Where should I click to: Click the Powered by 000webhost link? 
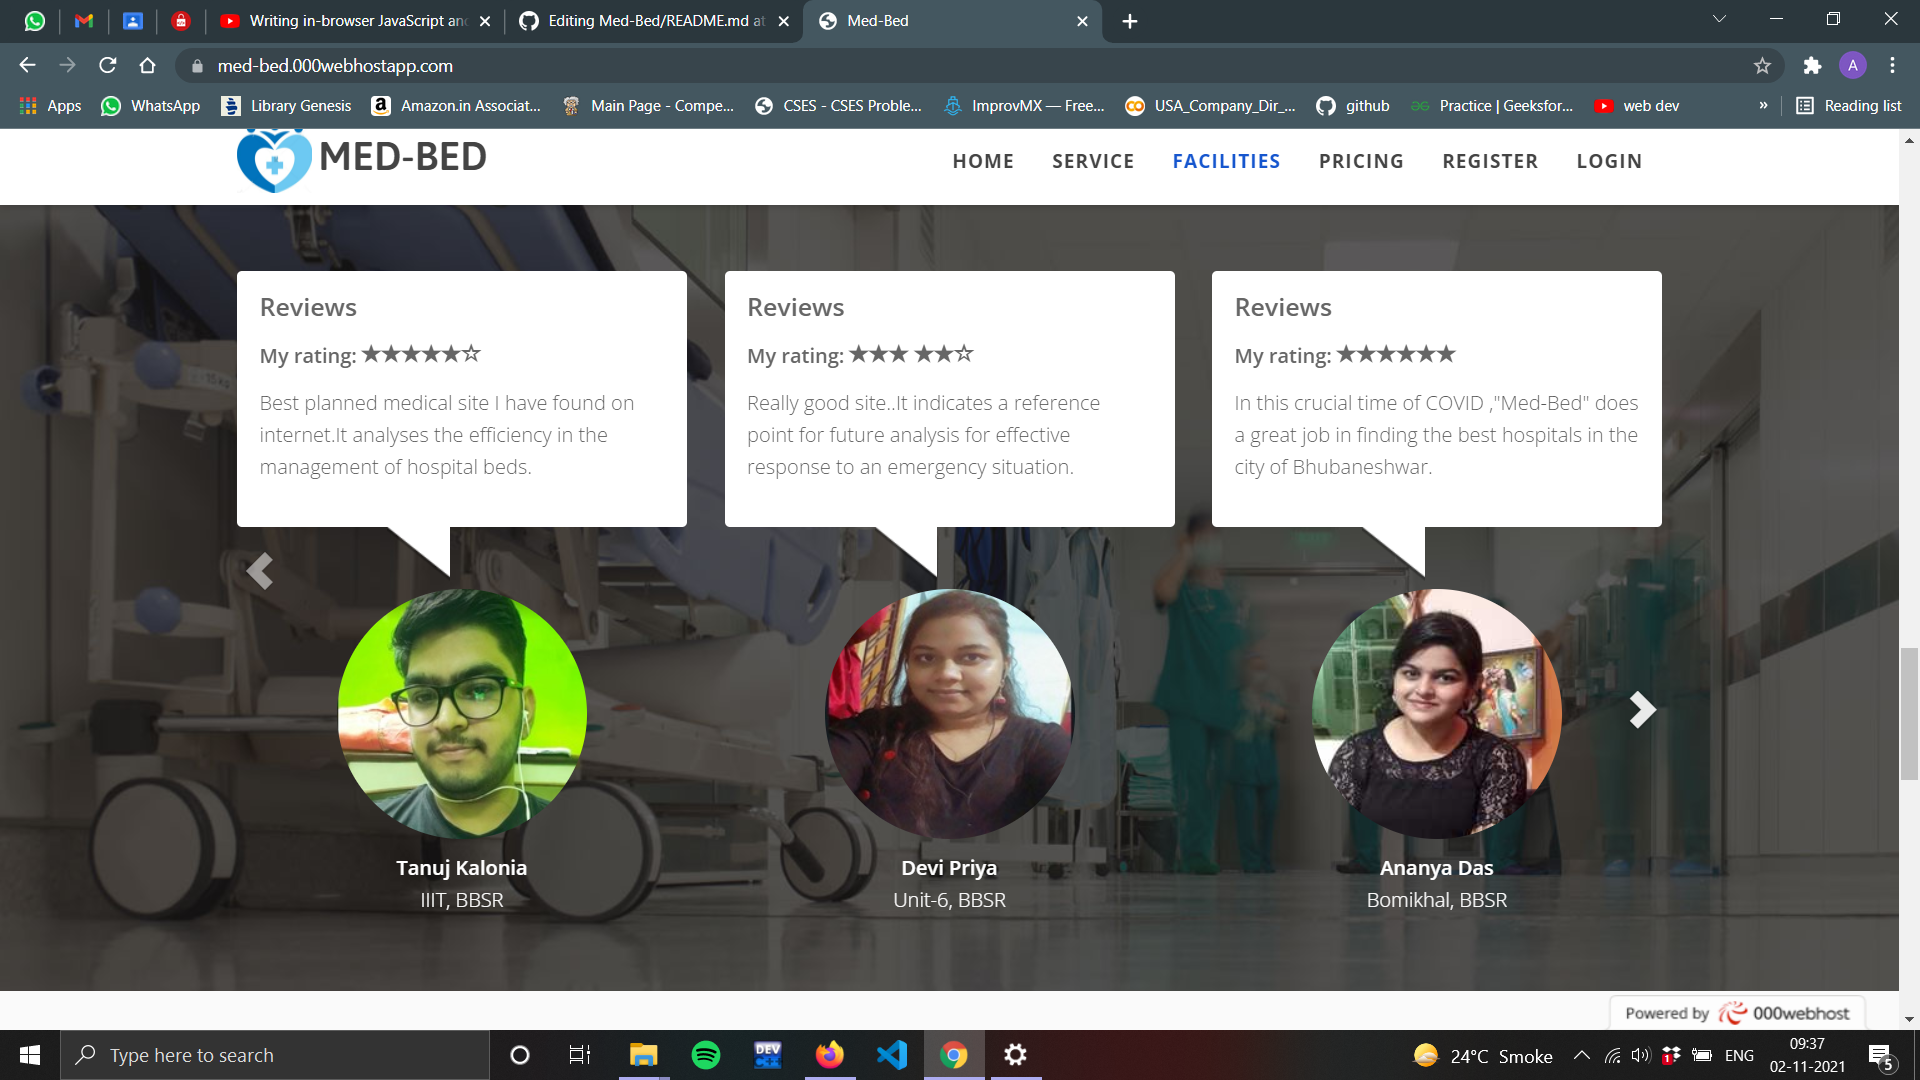pyautogui.click(x=1738, y=1013)
